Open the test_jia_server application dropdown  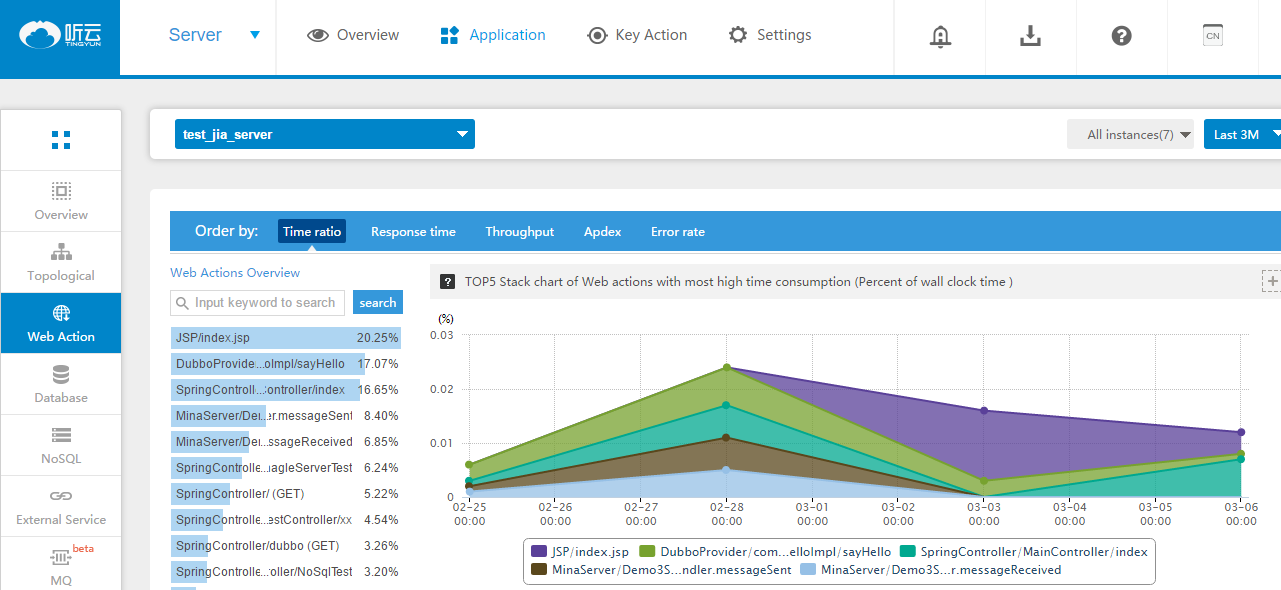(x=325, y=134)
